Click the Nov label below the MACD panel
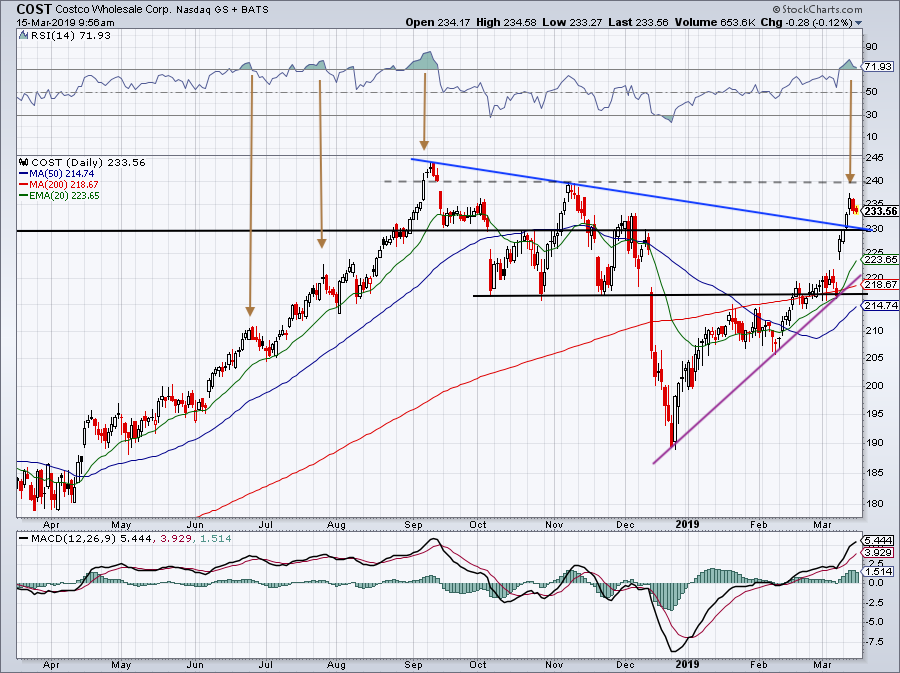The image size is (900, 673). (x=554, y=665)
